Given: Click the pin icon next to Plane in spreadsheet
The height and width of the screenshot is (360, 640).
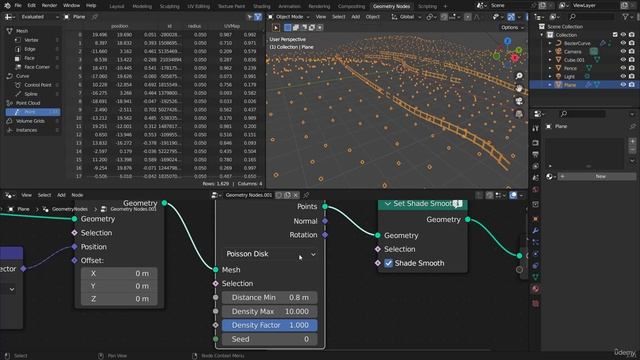Looking at the screenshot, I should pos(95,17).
